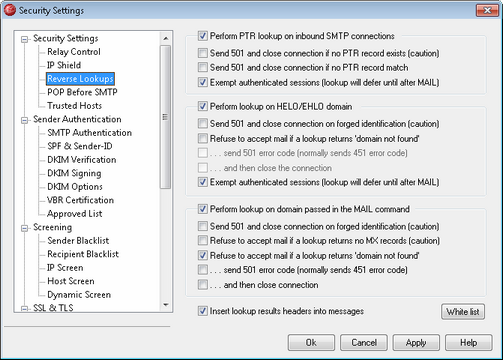The width and height of the screenshot is (503, 360).
Task: Confirm with the Ok button
Action: pos(311,342)
